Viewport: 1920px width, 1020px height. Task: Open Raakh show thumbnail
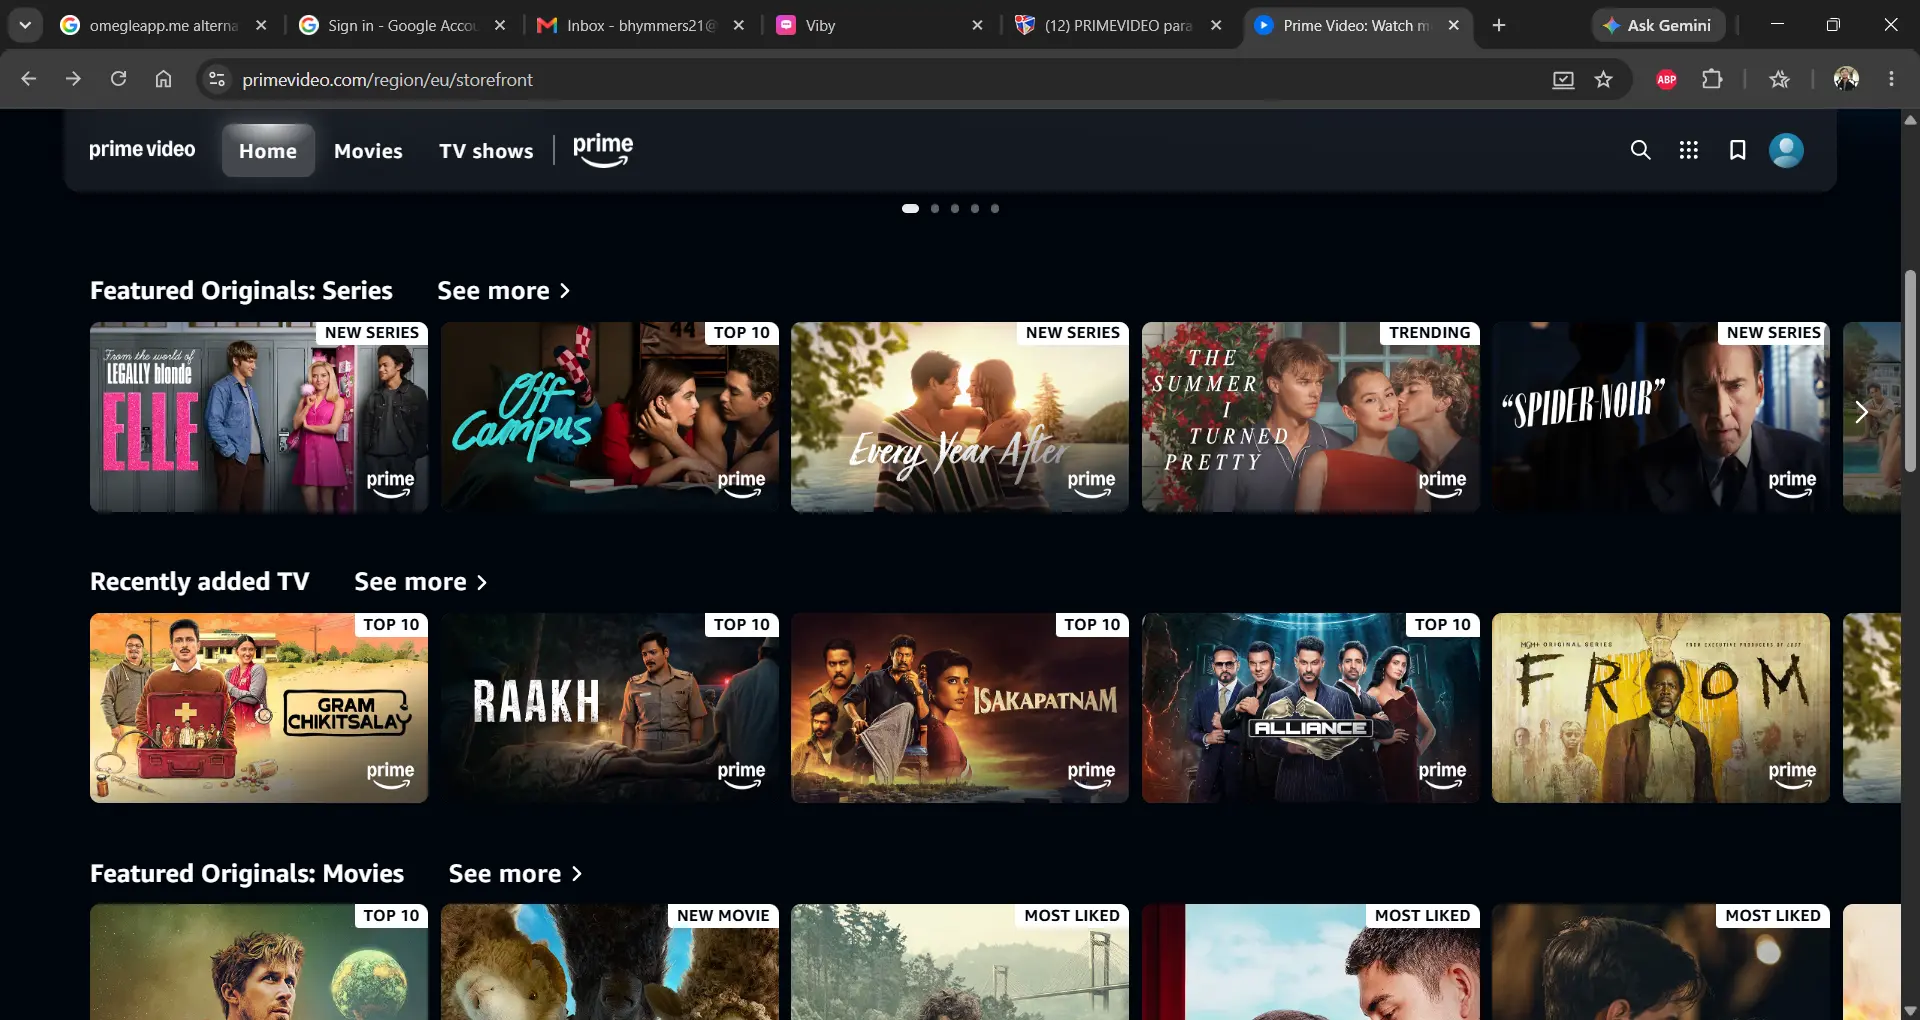(610, 708)
